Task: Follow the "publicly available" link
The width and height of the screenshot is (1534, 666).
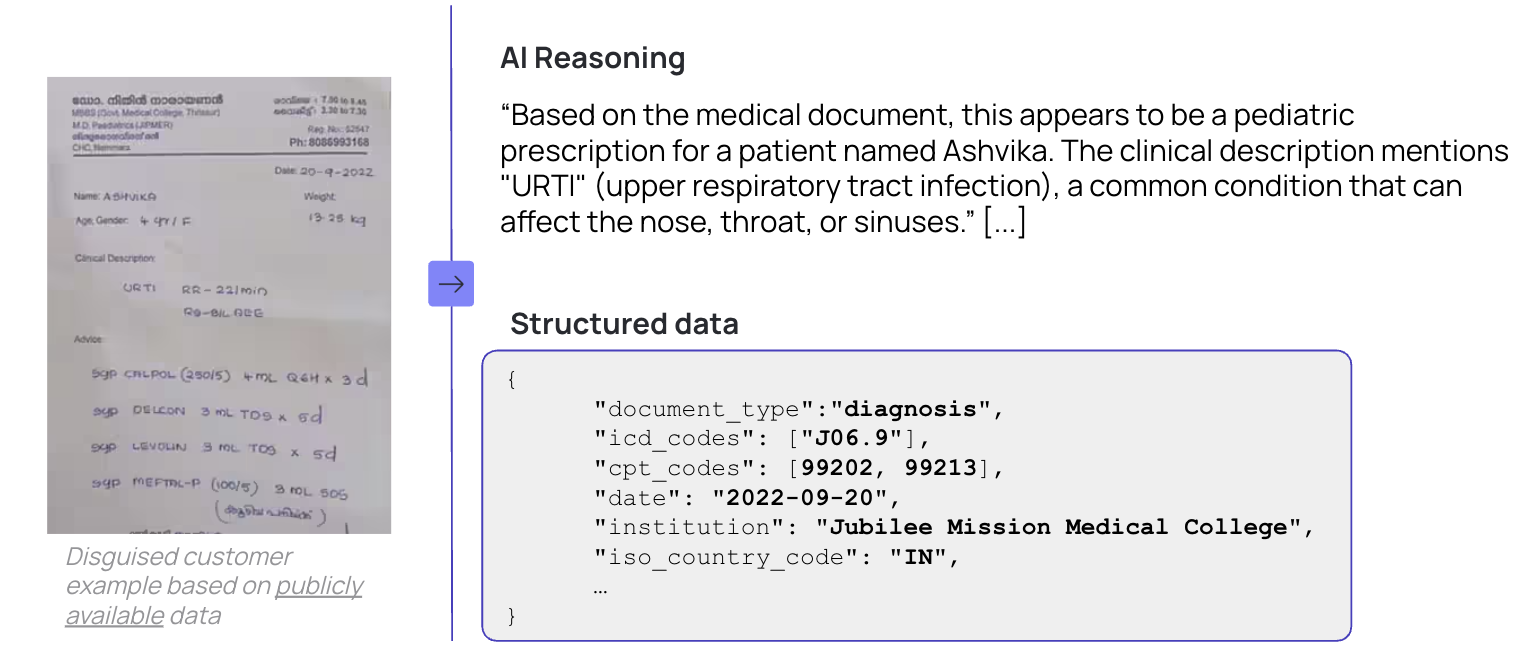Action: (x=213, y=601)
